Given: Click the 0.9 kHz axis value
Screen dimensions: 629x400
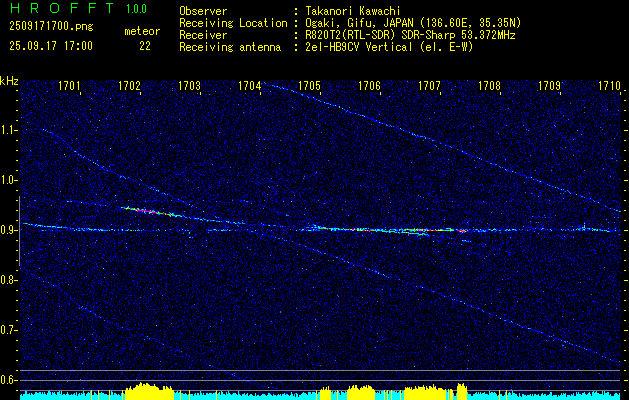Looking at the screenshot, I should [7, 230].
